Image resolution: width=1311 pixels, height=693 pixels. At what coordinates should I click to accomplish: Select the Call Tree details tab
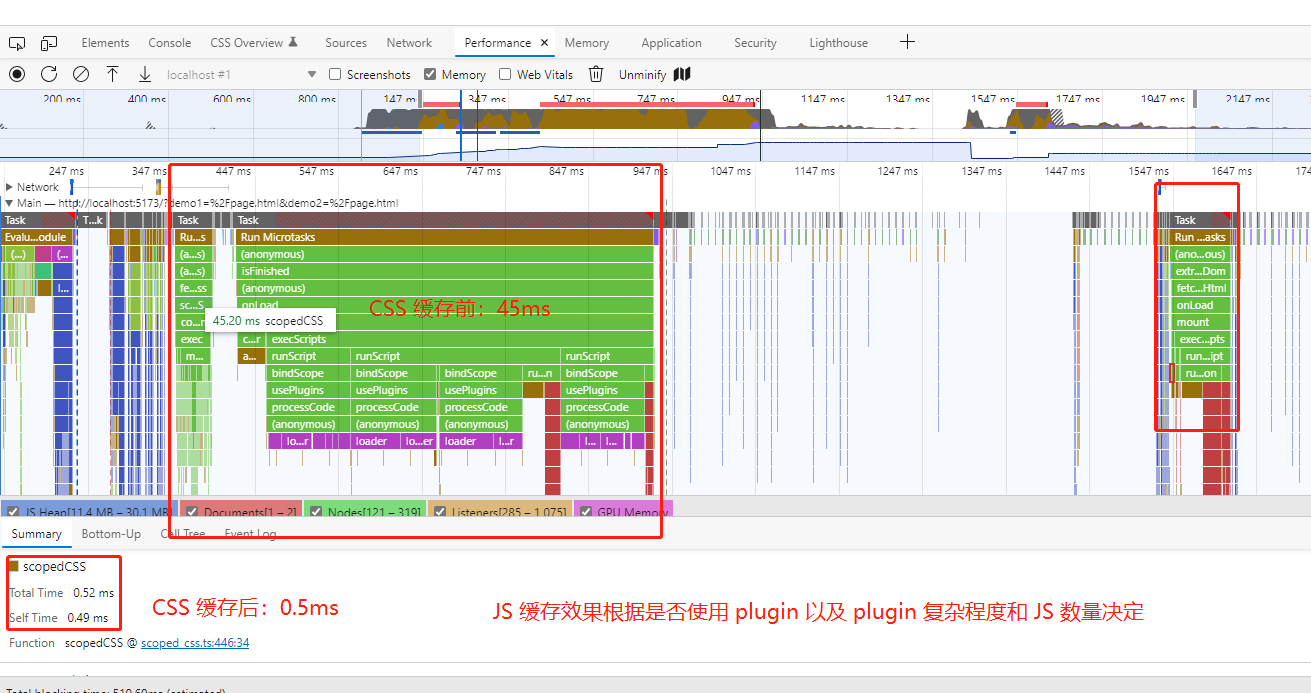[x=183, y=534]
